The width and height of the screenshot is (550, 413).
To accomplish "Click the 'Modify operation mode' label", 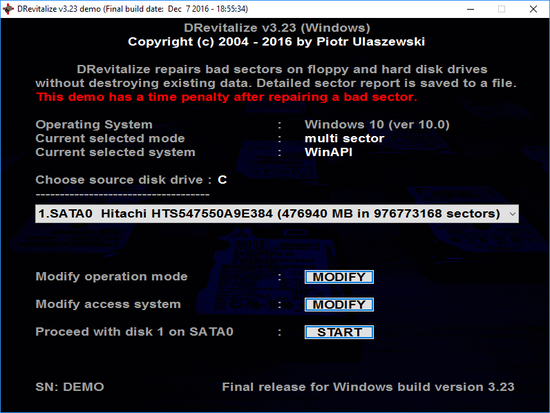I will point(112,277).
